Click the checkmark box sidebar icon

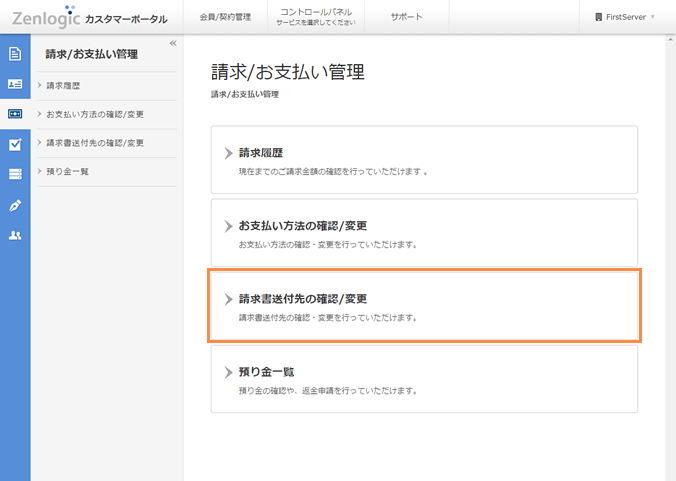click(15, 144)
